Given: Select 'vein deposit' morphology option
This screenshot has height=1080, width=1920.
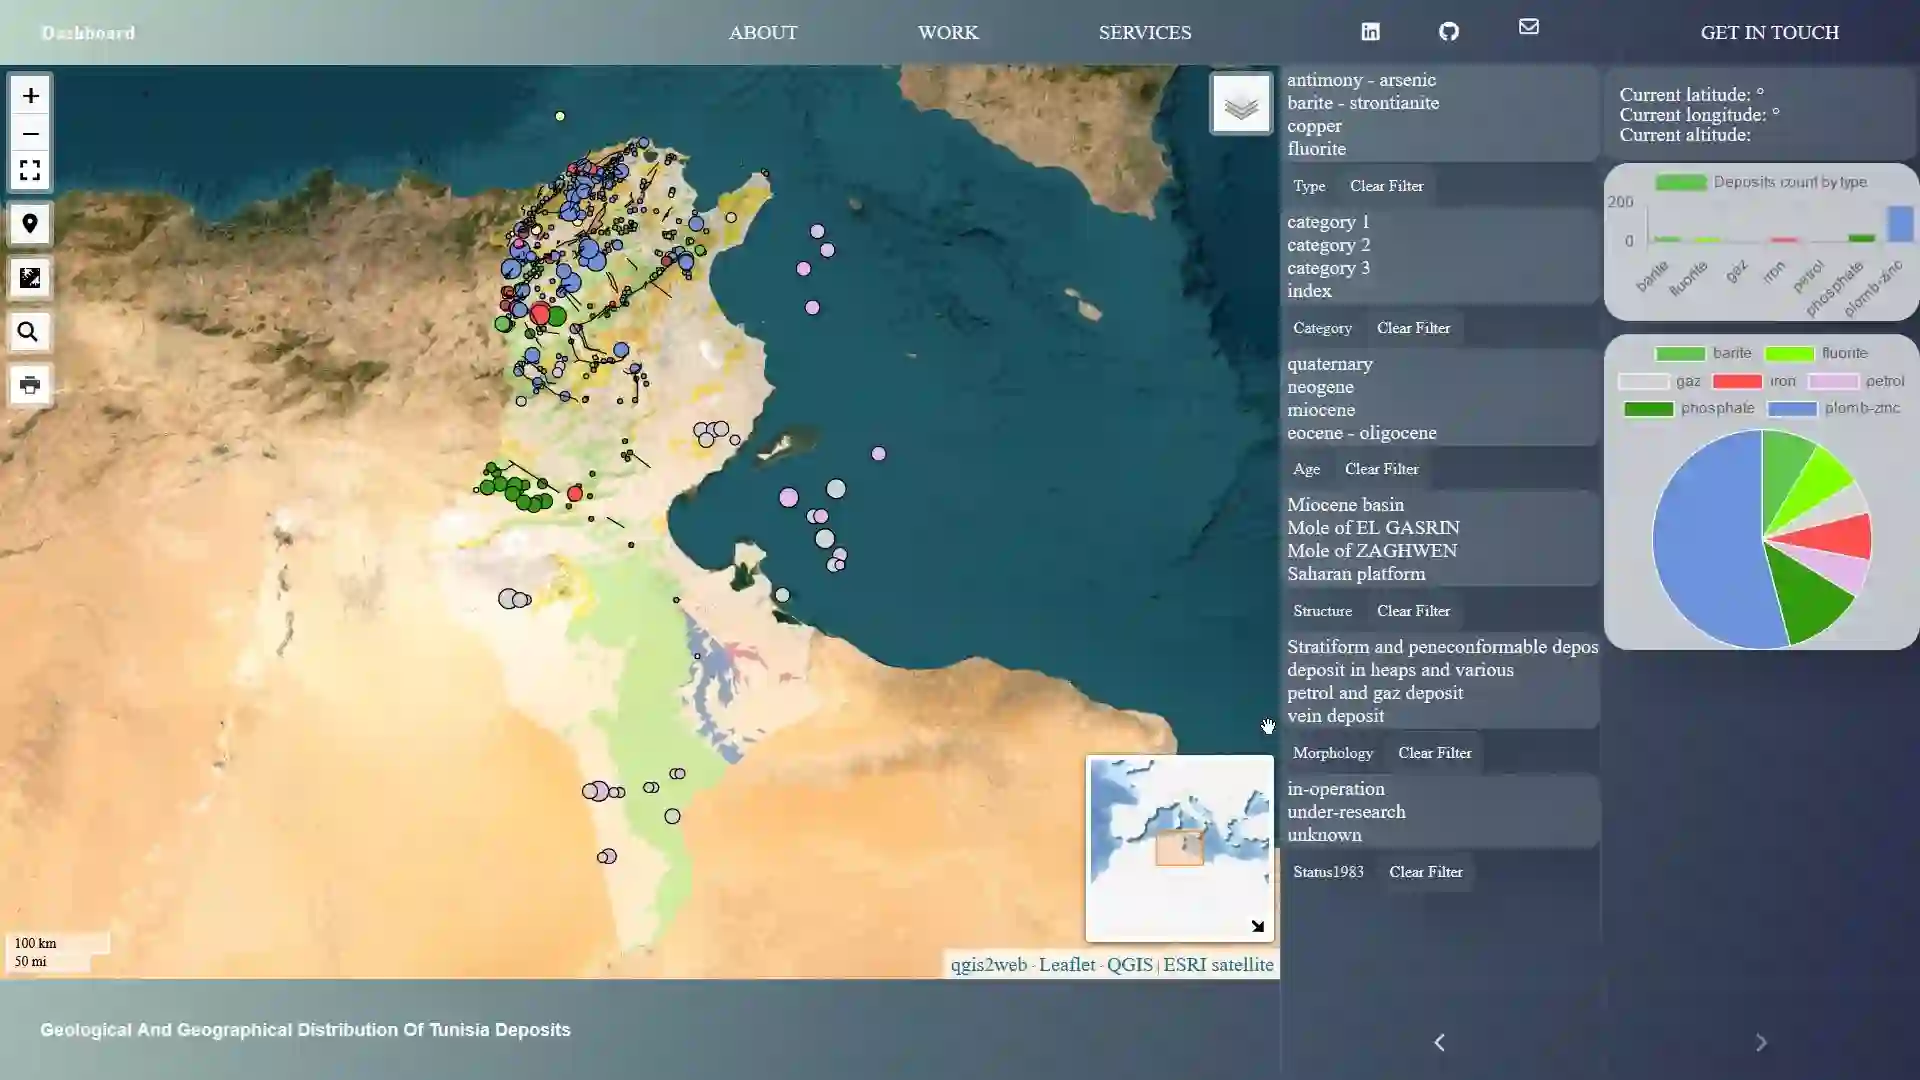Looking at the screenshot, I should pos(1335,716).
